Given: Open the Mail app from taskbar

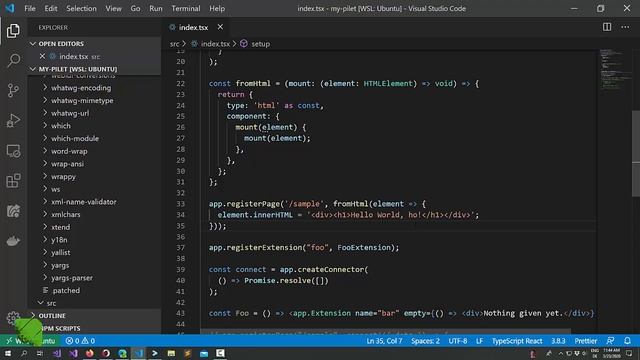Looking at the screenshot, I should 204,353.
